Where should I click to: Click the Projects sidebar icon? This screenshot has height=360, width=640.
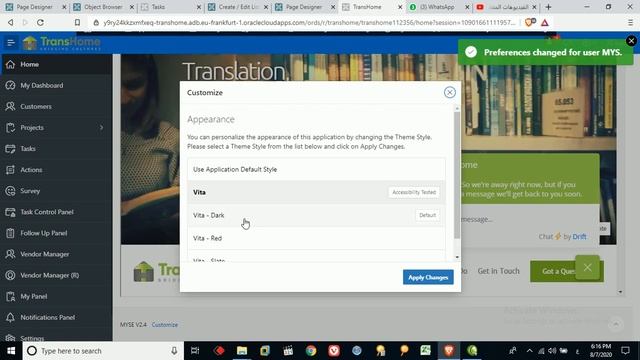(10, 128)
